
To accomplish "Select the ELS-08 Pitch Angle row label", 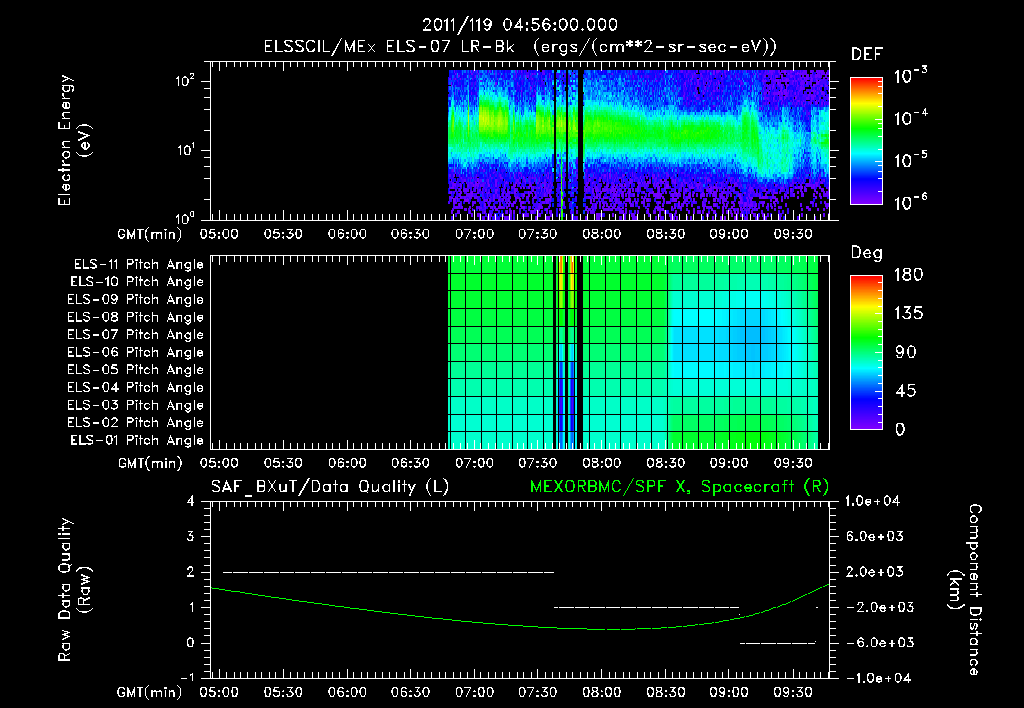I will [136, 317].
